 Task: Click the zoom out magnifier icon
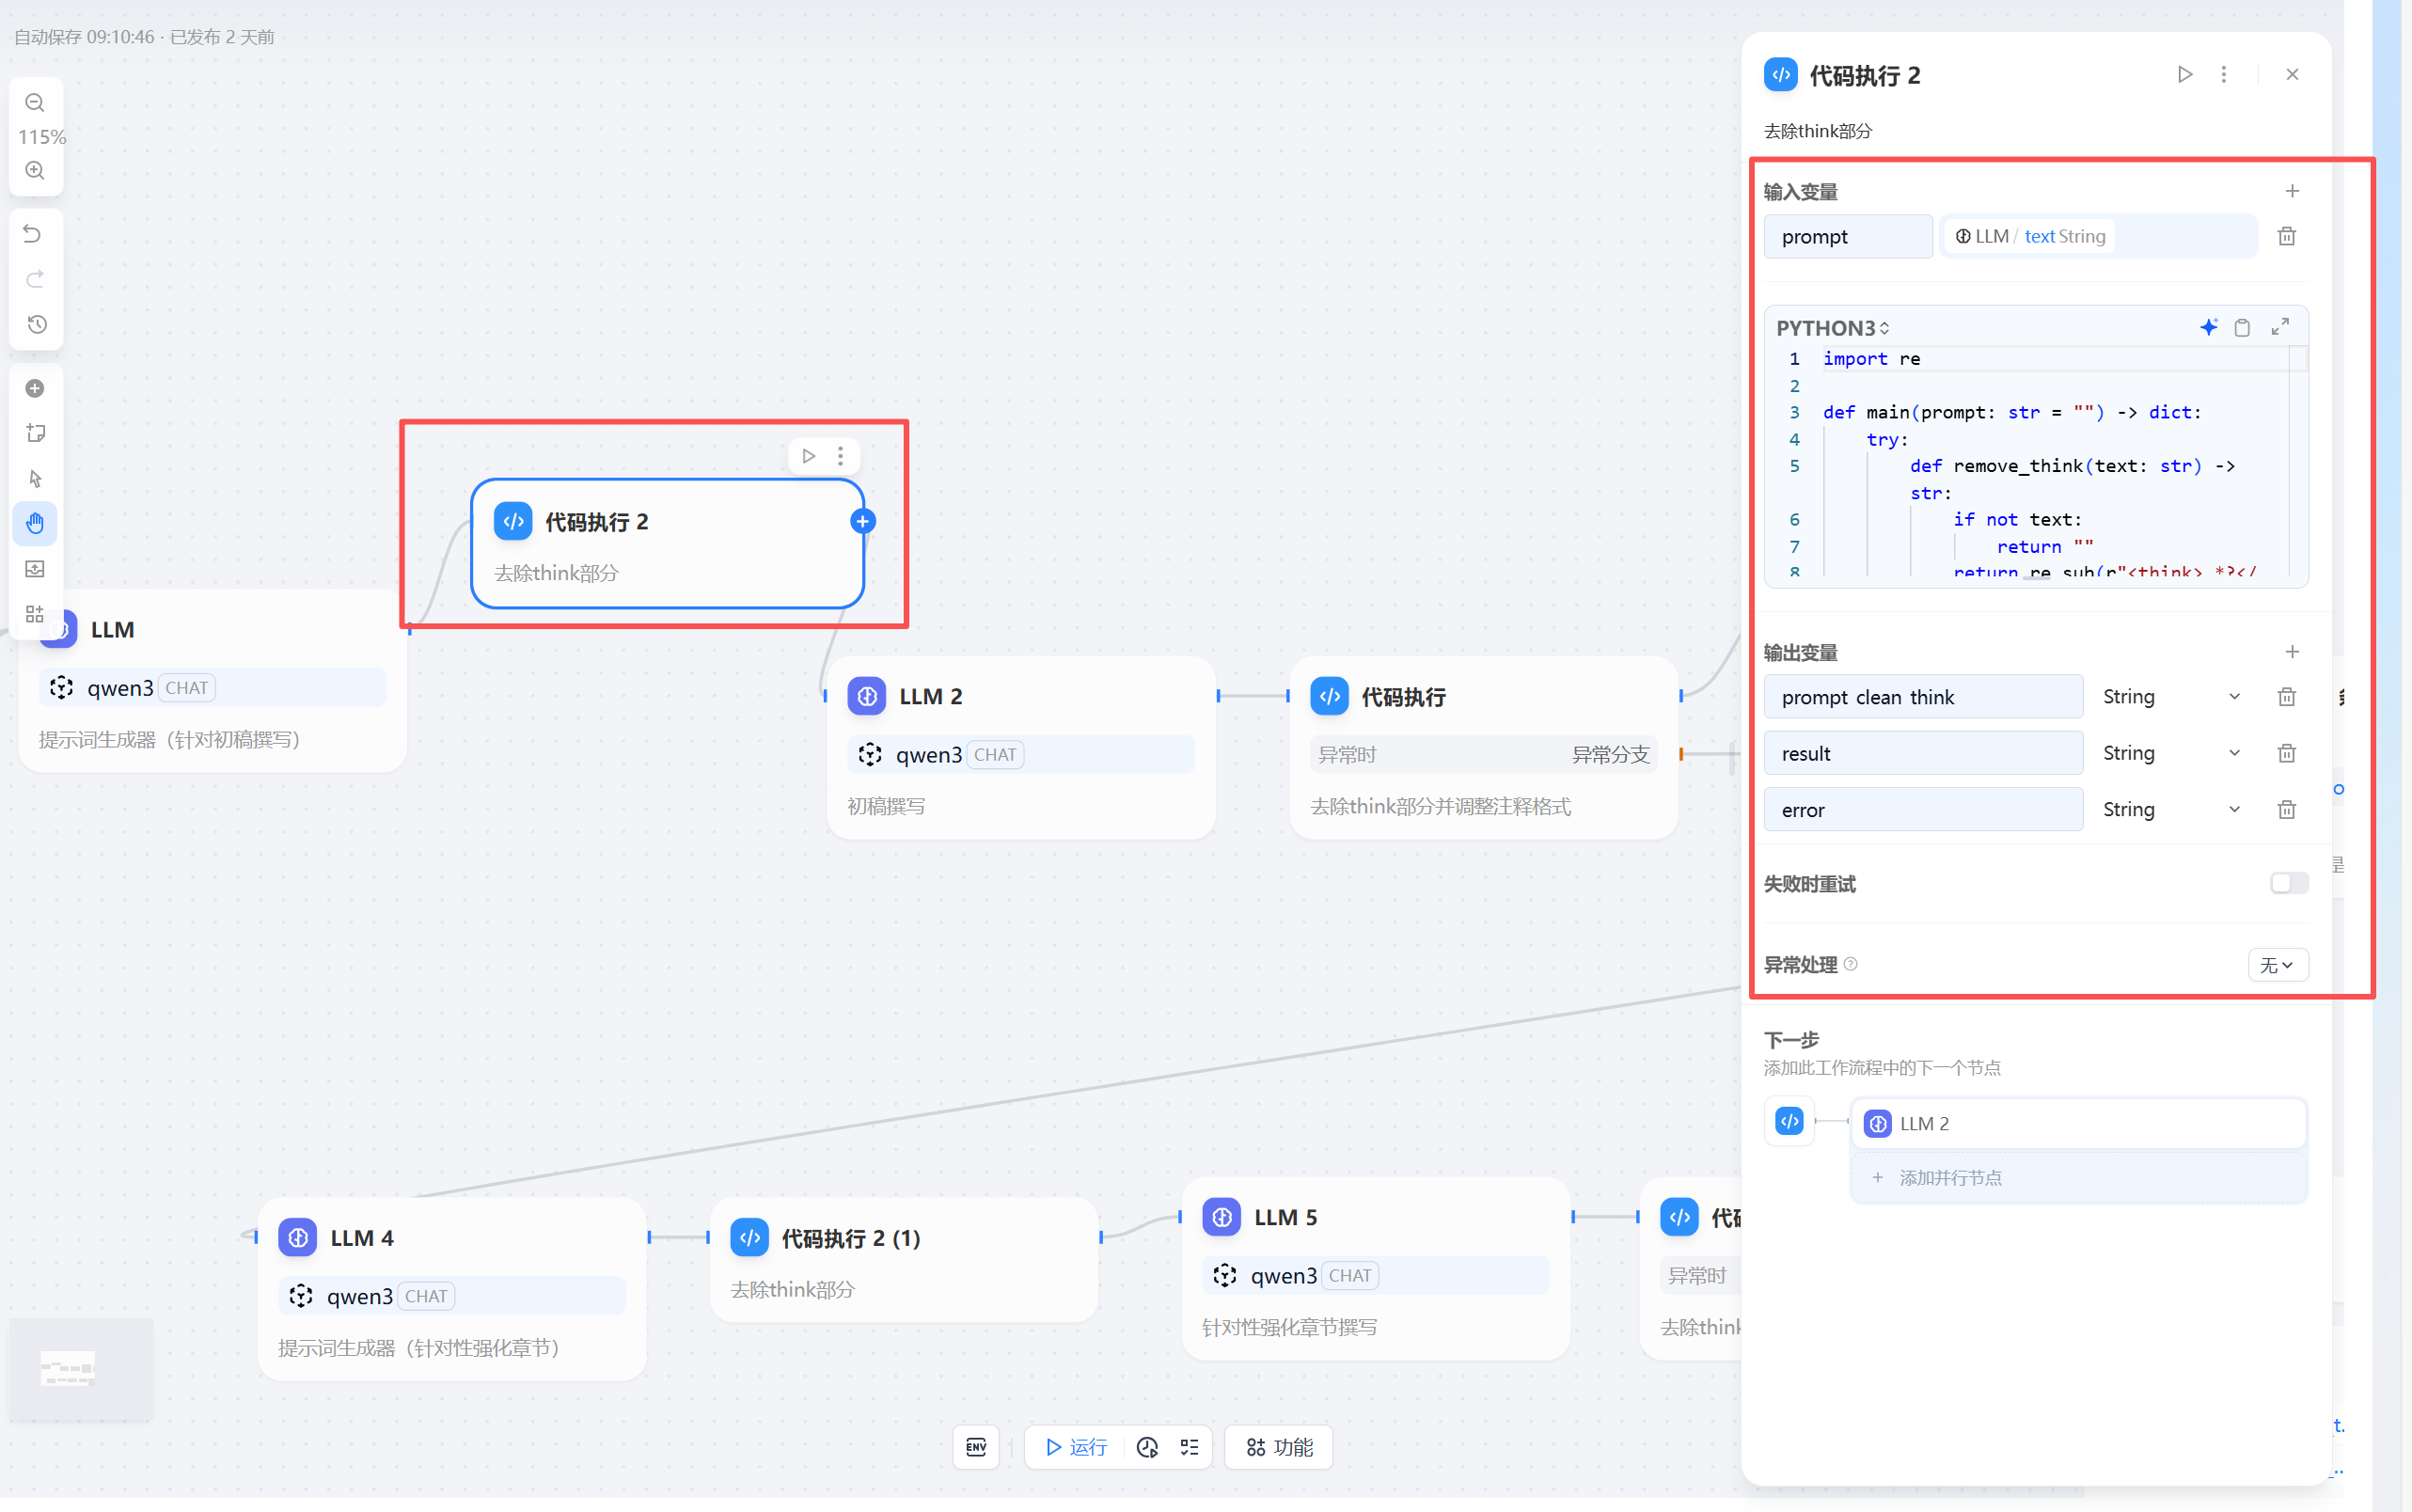coord(35,103)
